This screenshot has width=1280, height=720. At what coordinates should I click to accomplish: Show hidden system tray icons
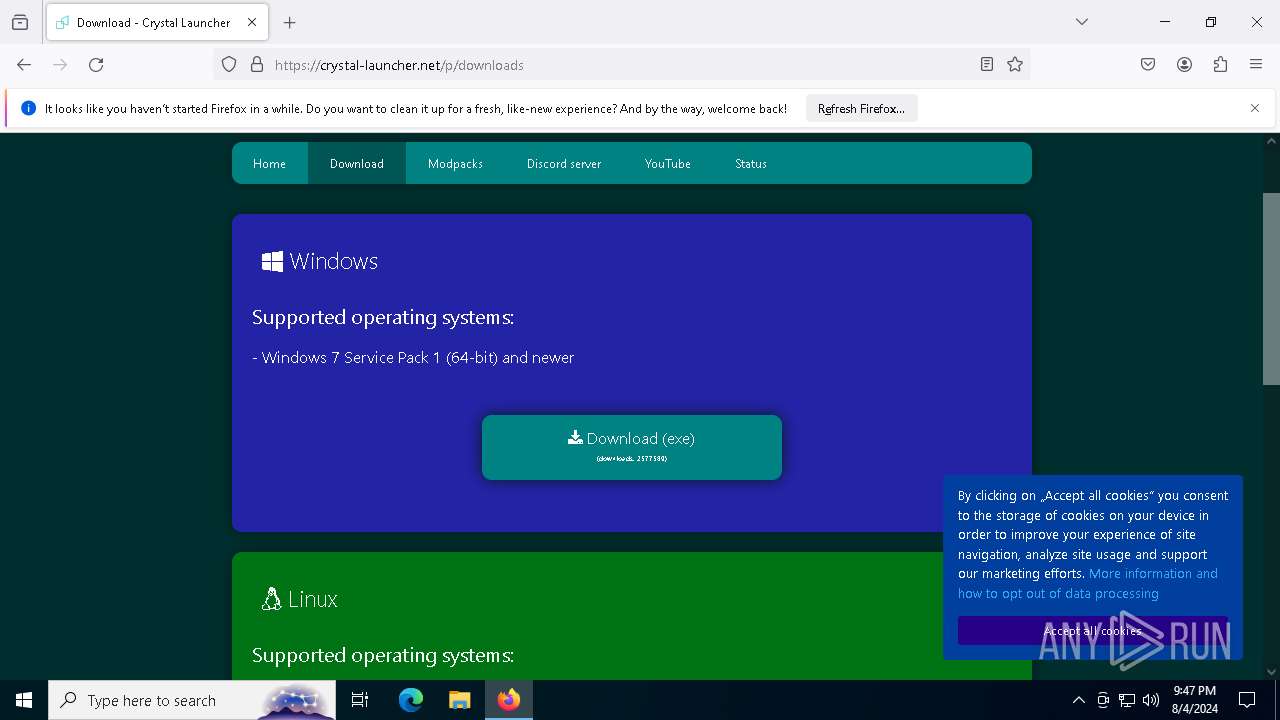pyautogui.click(x=1078, y=700)
